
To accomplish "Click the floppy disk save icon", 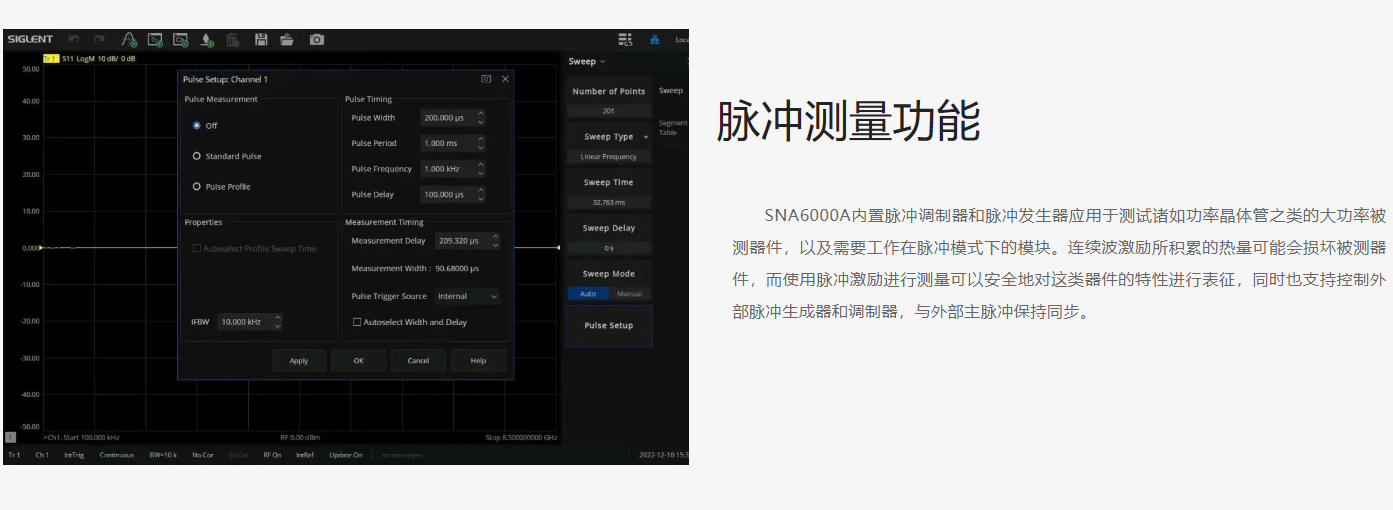I will pyautogui.click(x=261, y=40).
